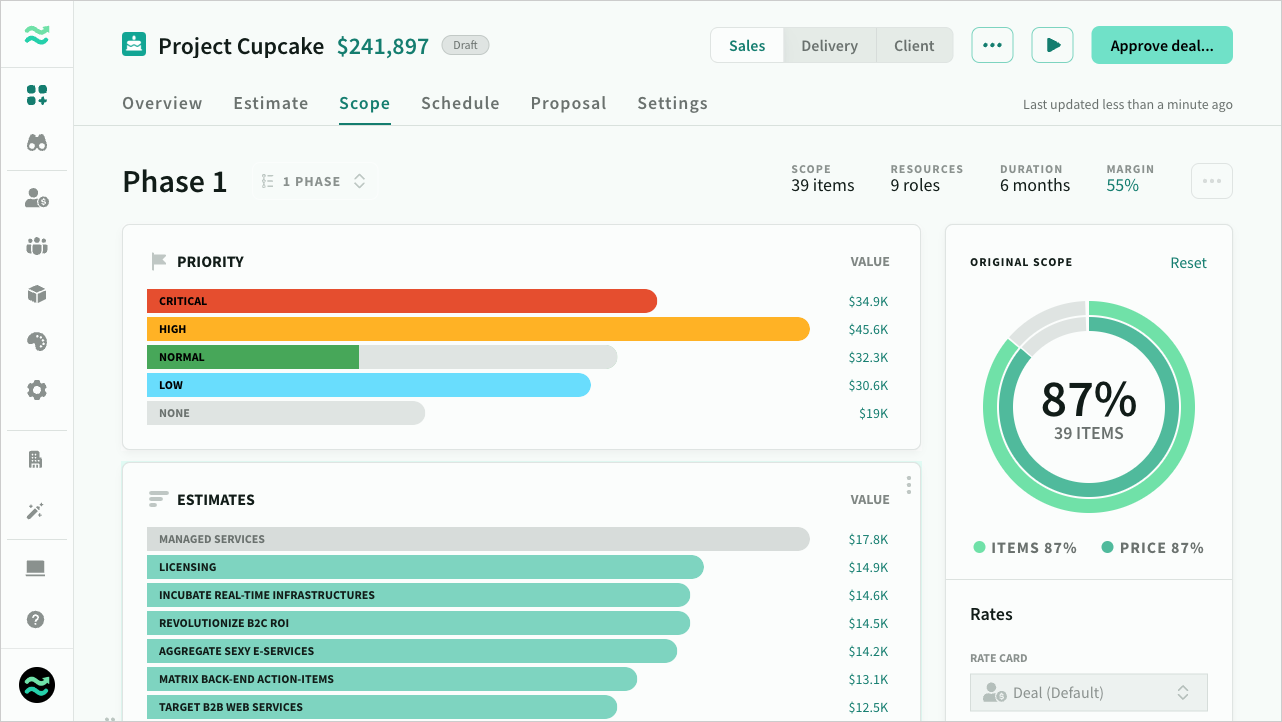Open the Estimates panel vertical dots menu

(x=909, y=485)
